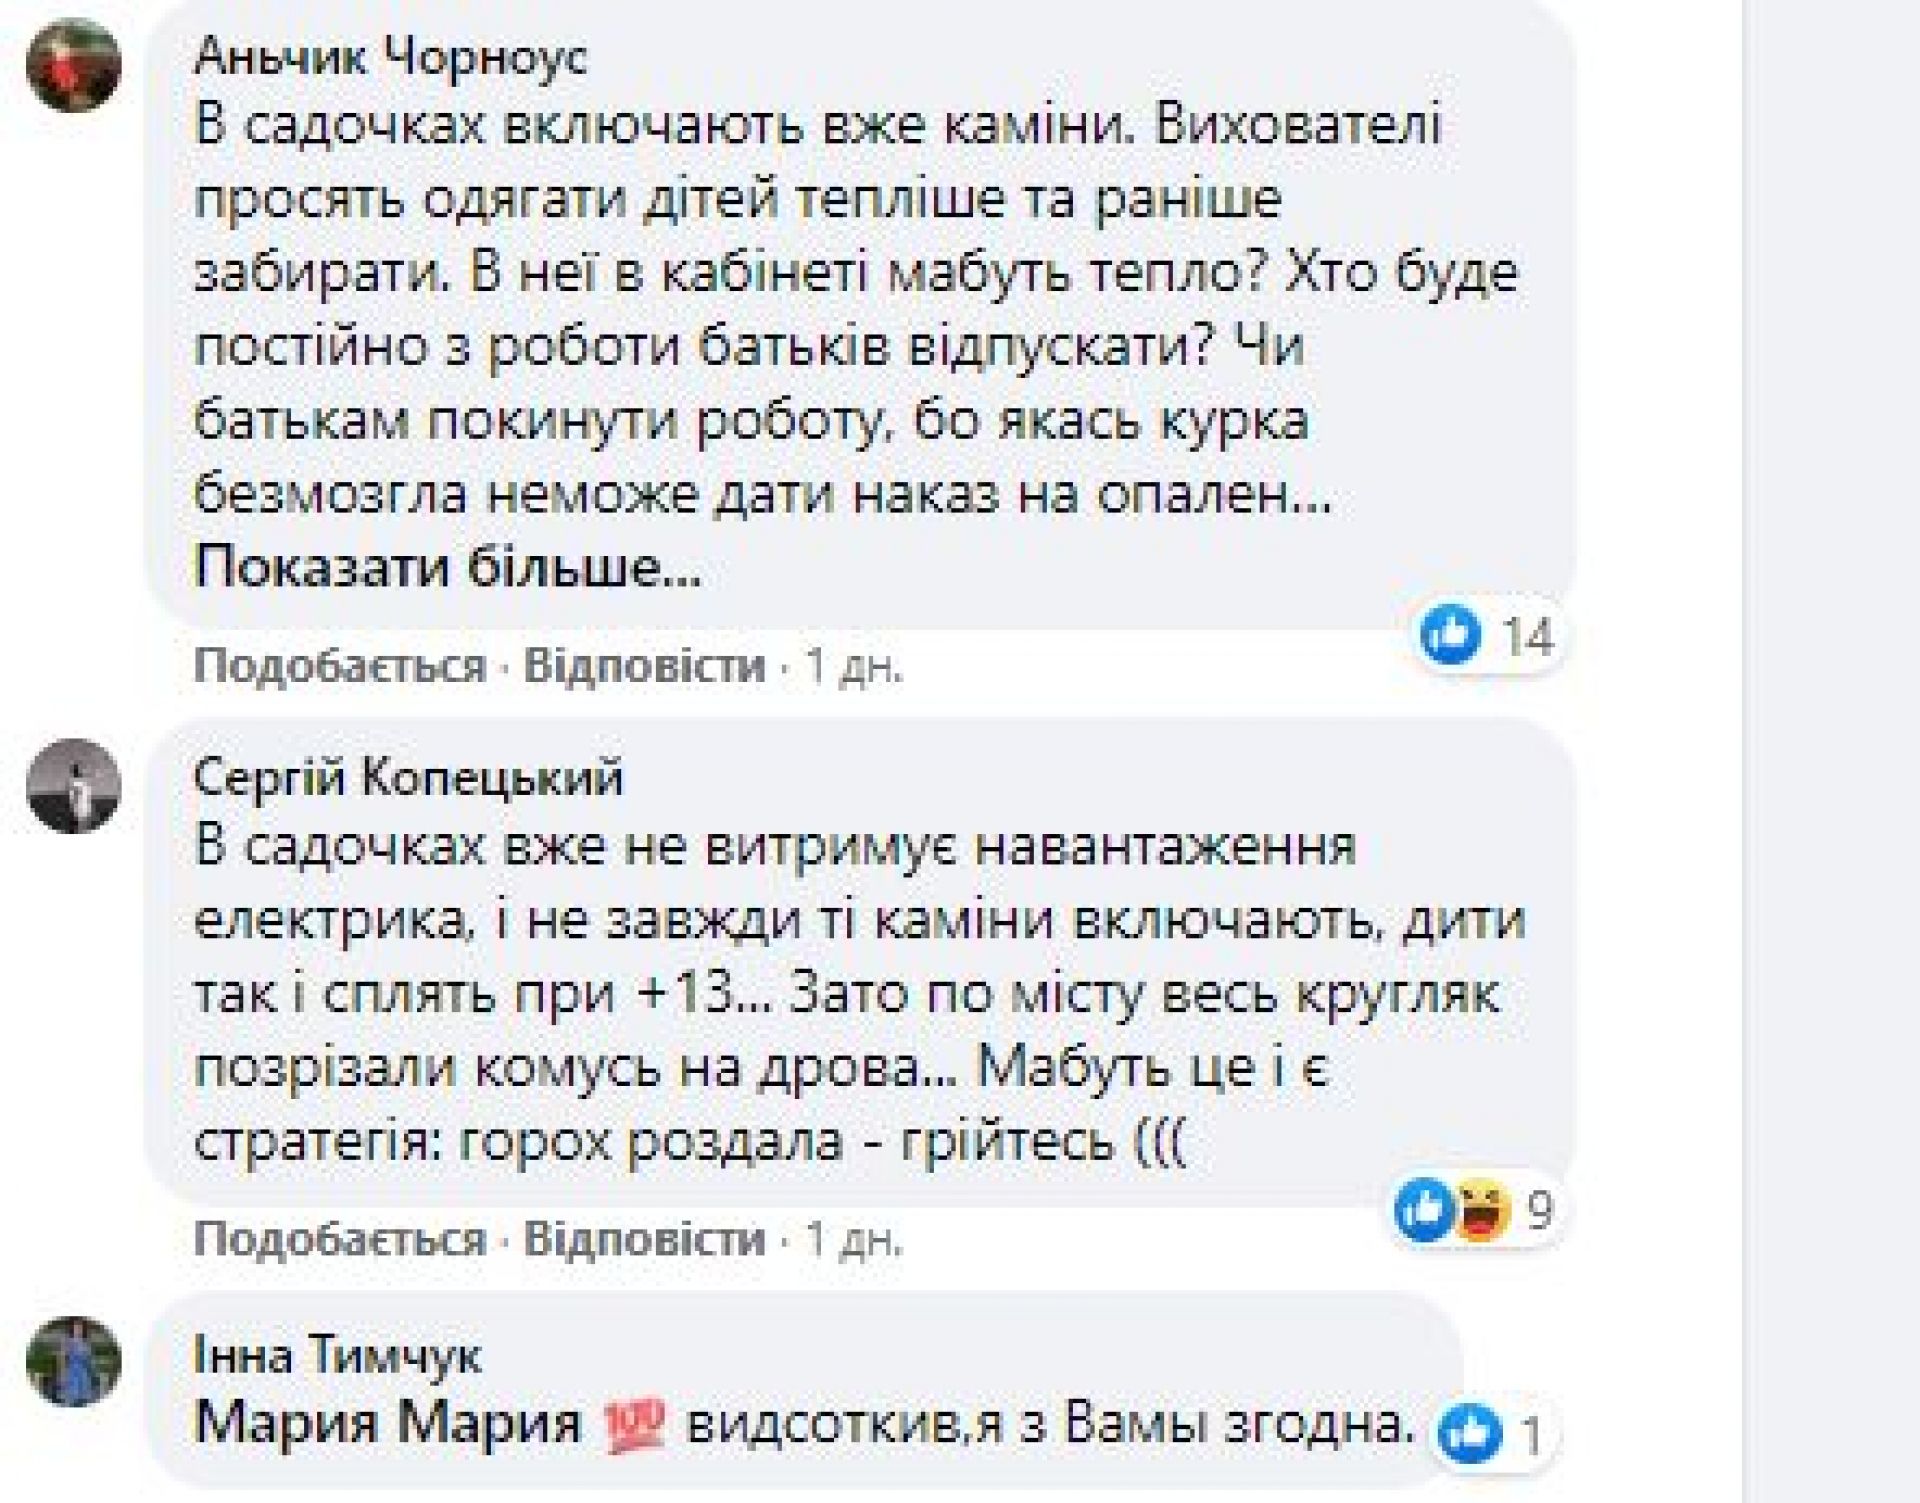This screenshot has height=1503, width=1920.
Task: Reply to Аньчик Чорноус's comment via Відповісти
Action: tap(644, 666)
